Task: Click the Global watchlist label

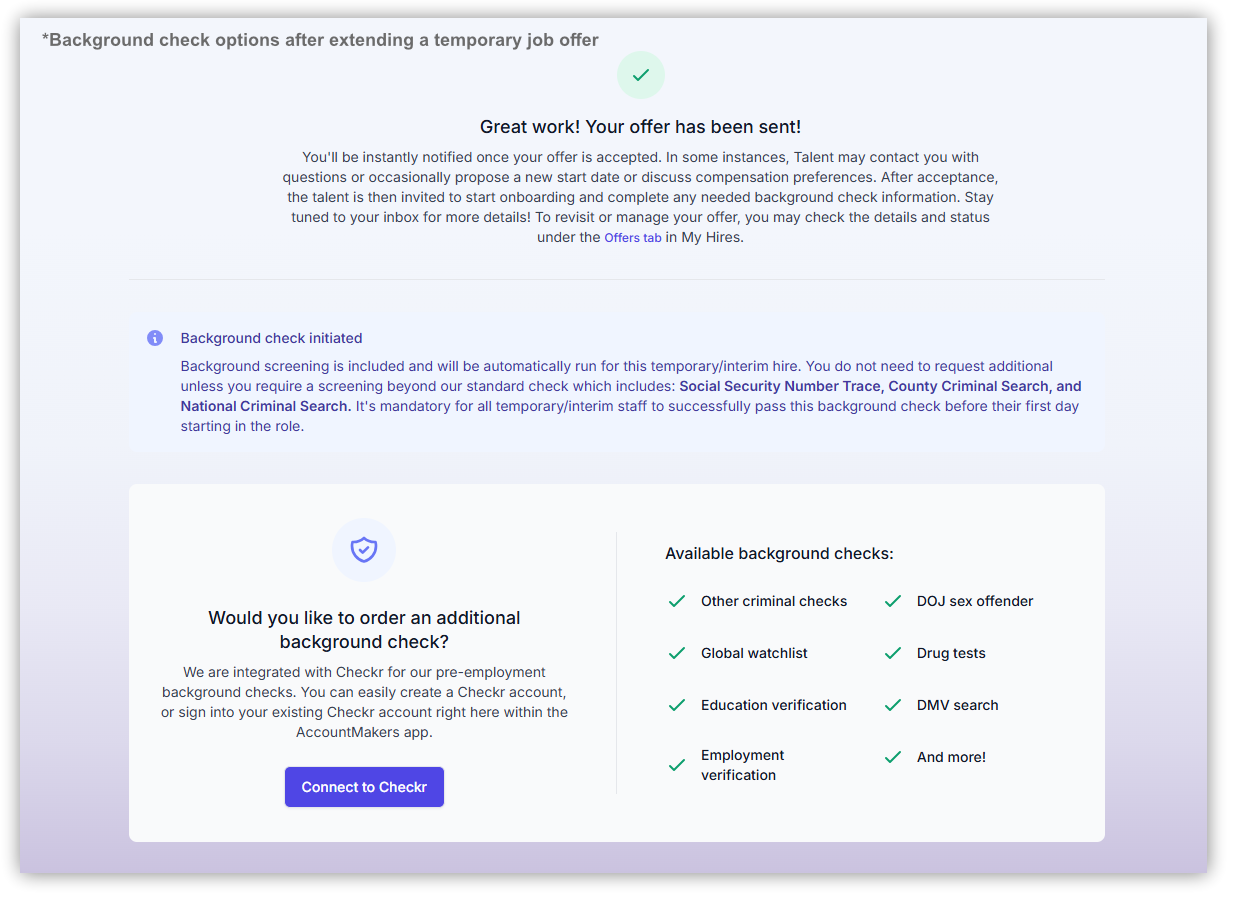Action: tap(754, 653)
